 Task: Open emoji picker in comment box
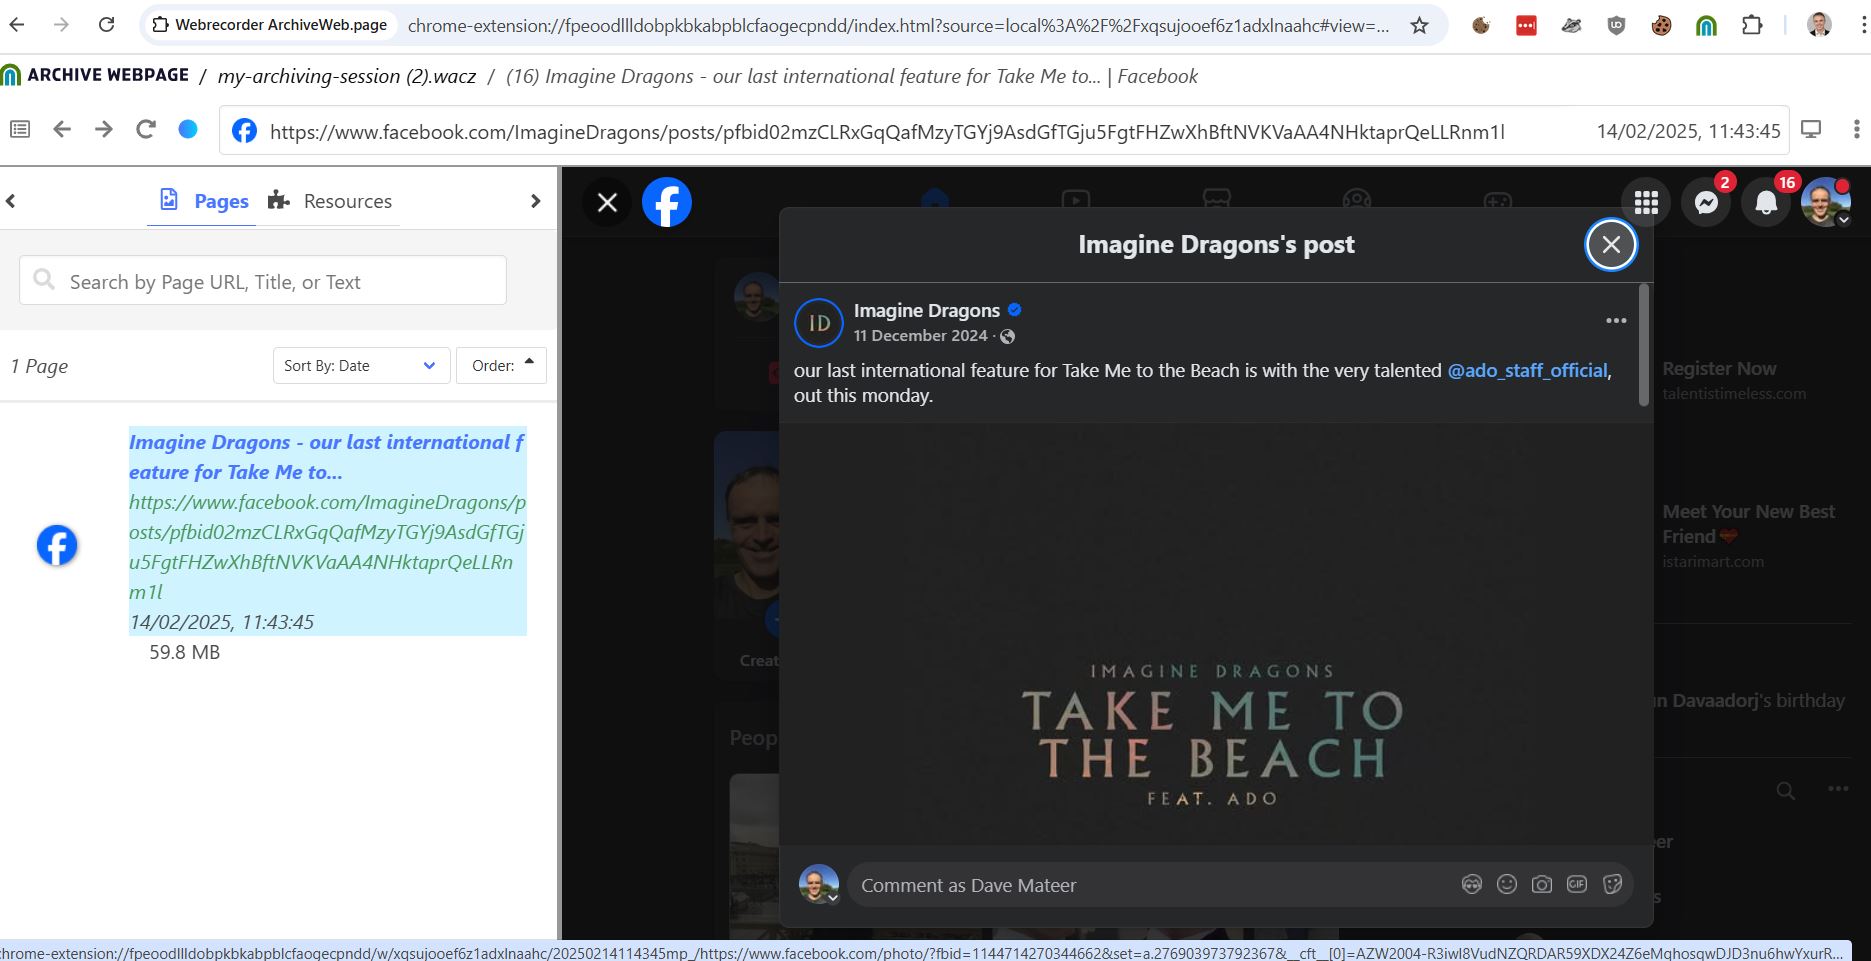[1507, 885]
